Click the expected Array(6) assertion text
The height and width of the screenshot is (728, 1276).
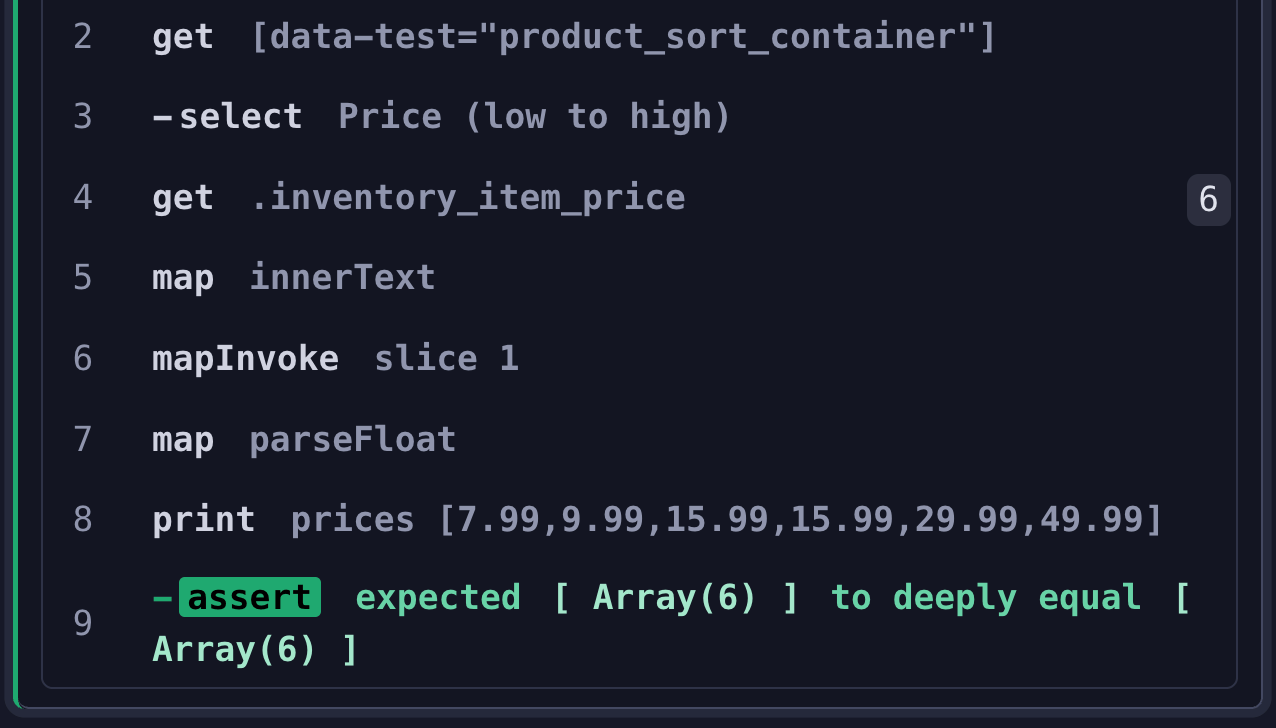click(x=577, y=598)
